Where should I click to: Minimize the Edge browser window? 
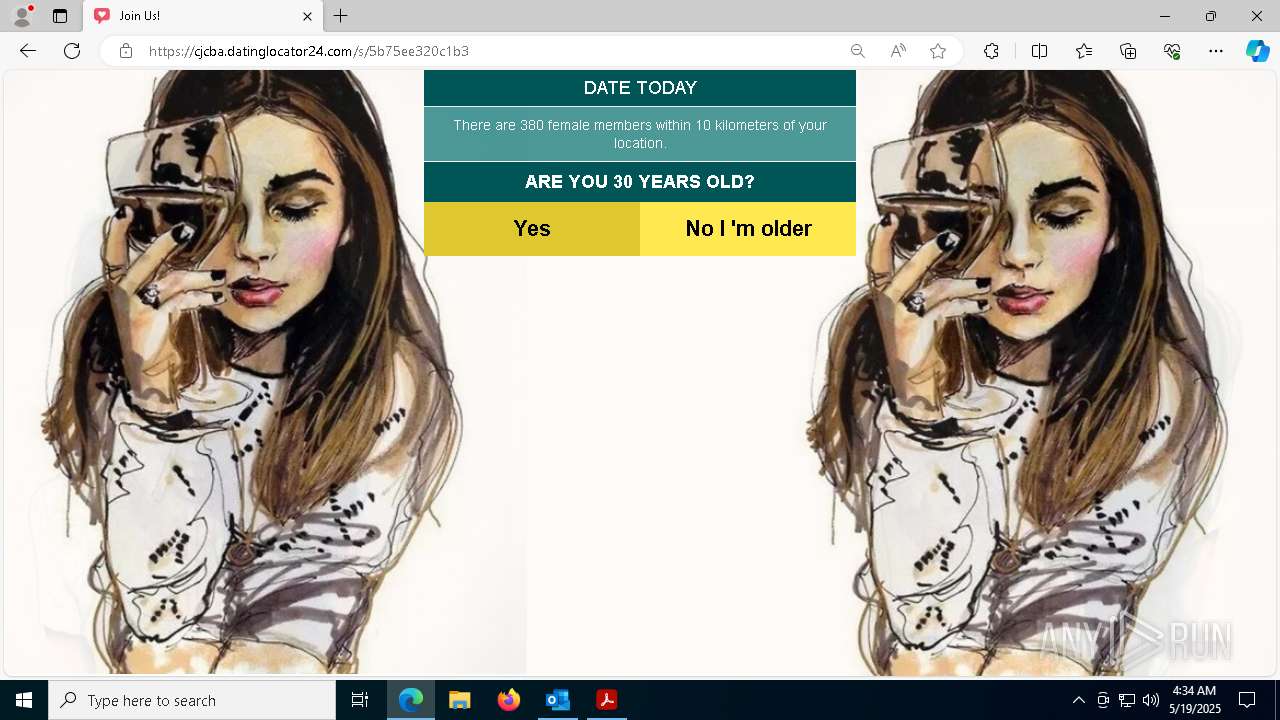point(1165,16)
